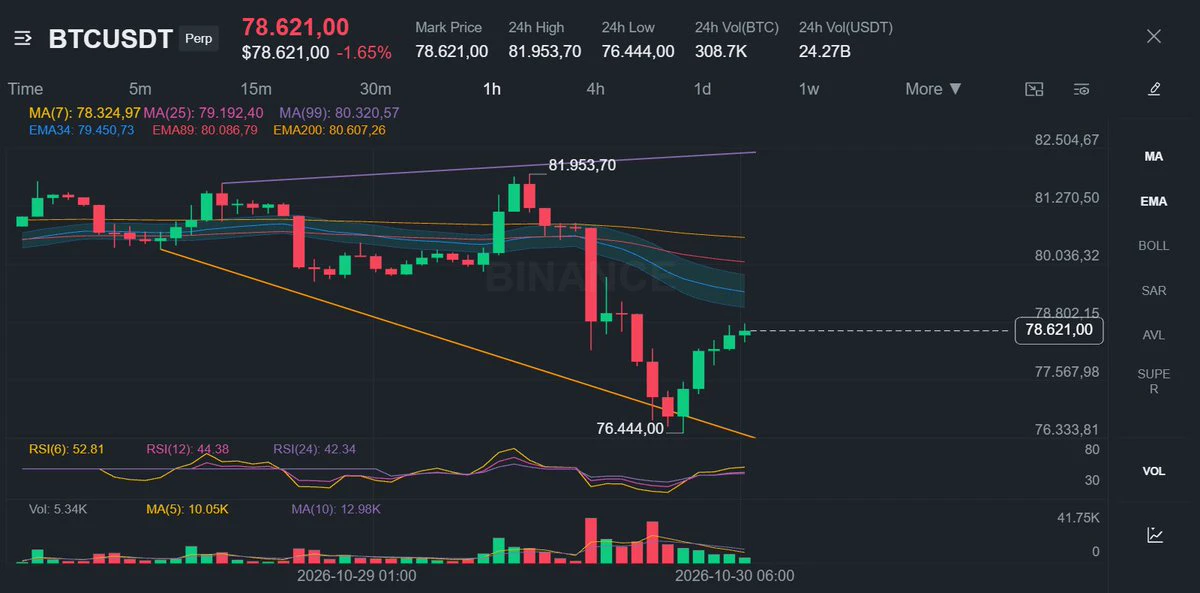Click the EMA34 79.450,73 legend
Screen dimensions: 1200x593
click(81, 130)
